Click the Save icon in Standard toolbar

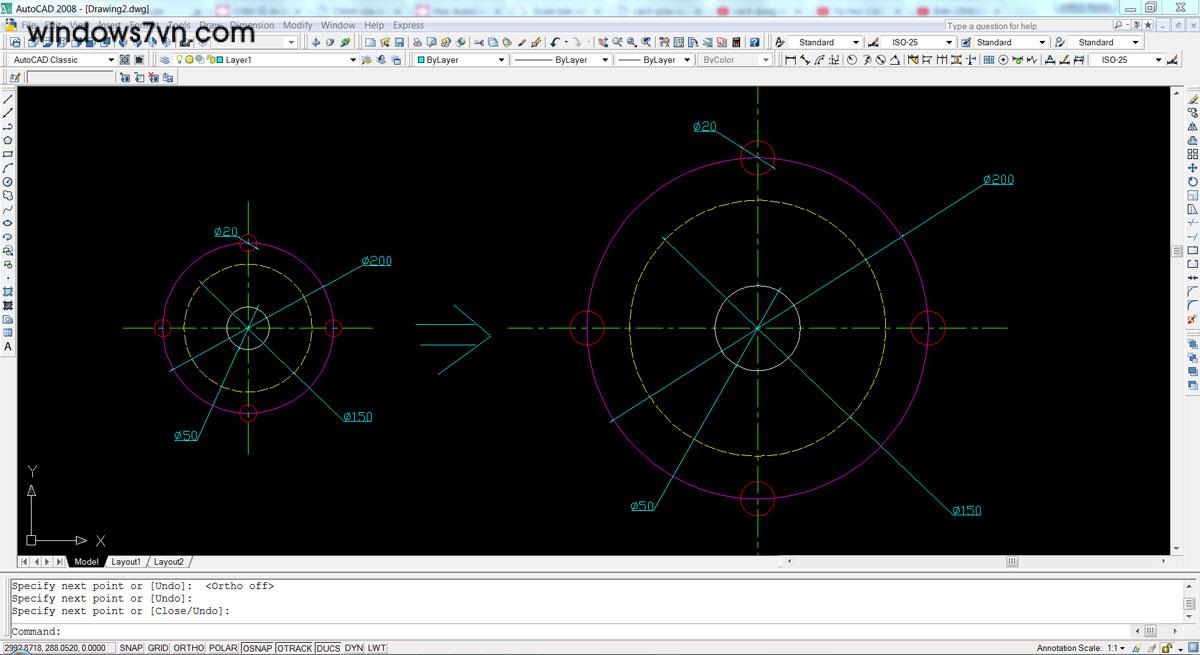pos(399,42)
